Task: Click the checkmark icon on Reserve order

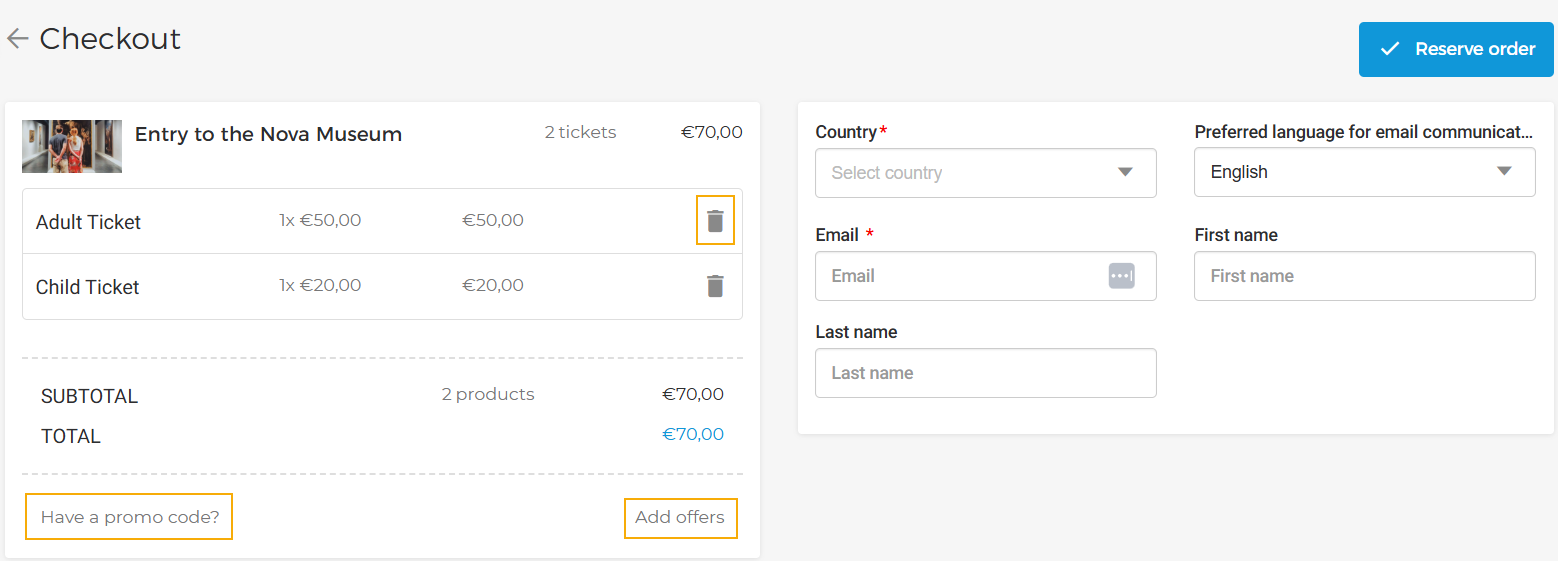Action: click(1389, 49)
